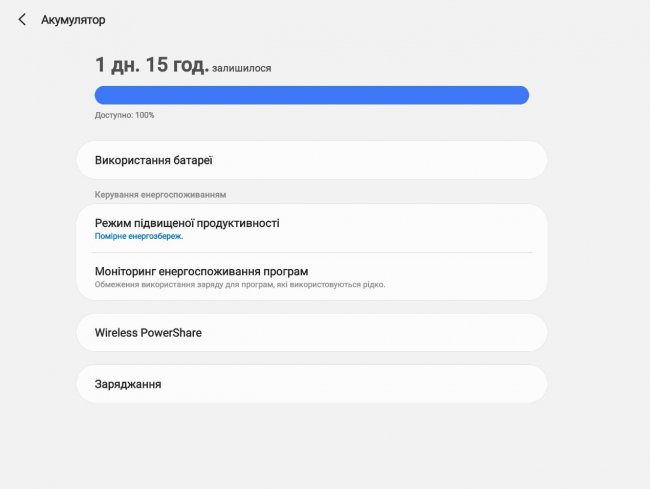Click the 100% value under battery bar
Image resolution: width=650 pixels, height=489 pixels.
[145, 115]
